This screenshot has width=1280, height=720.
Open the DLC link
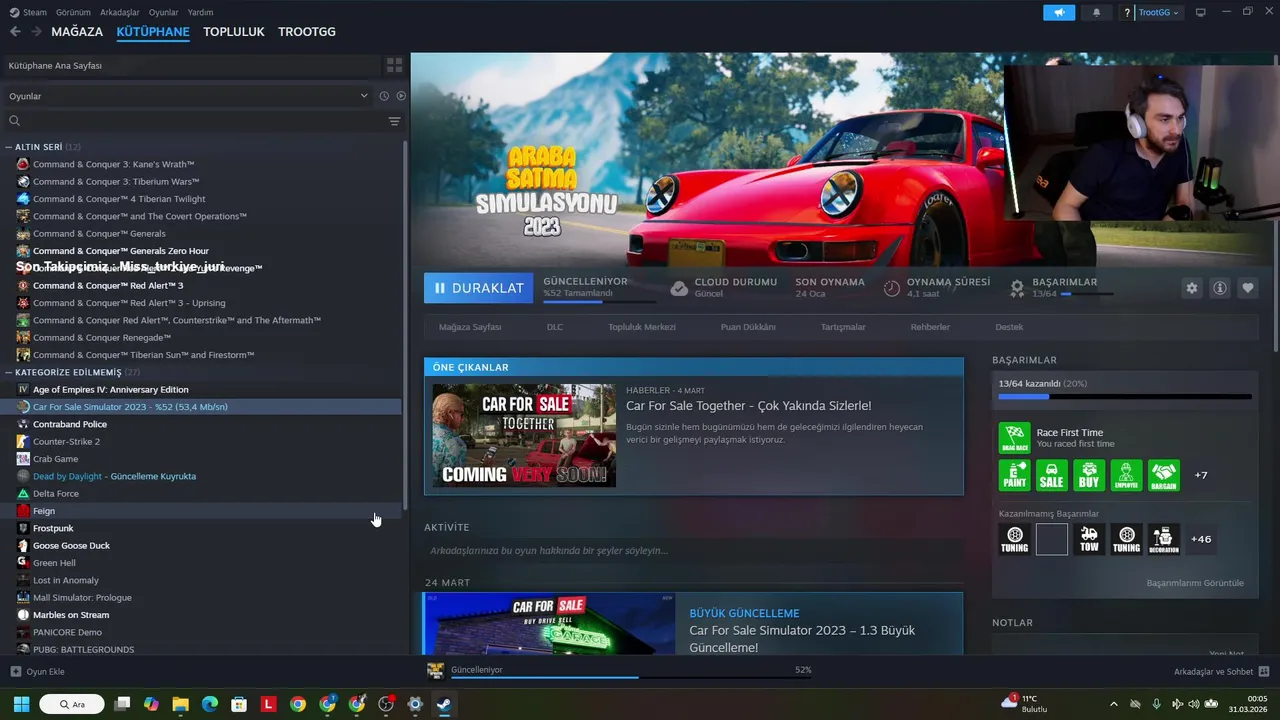point(555,327)
